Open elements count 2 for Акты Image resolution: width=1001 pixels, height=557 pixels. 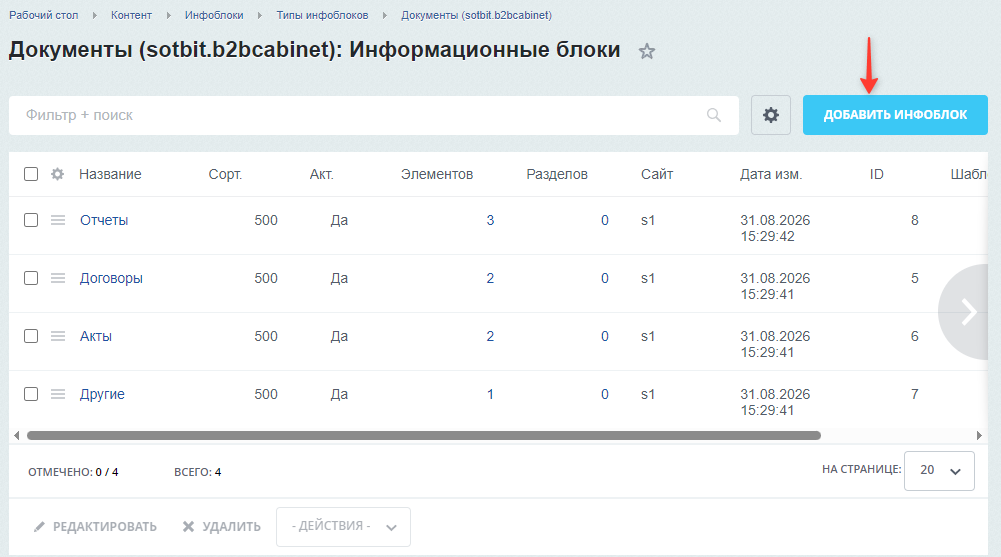pyautogui.click(x=490, y=336)
